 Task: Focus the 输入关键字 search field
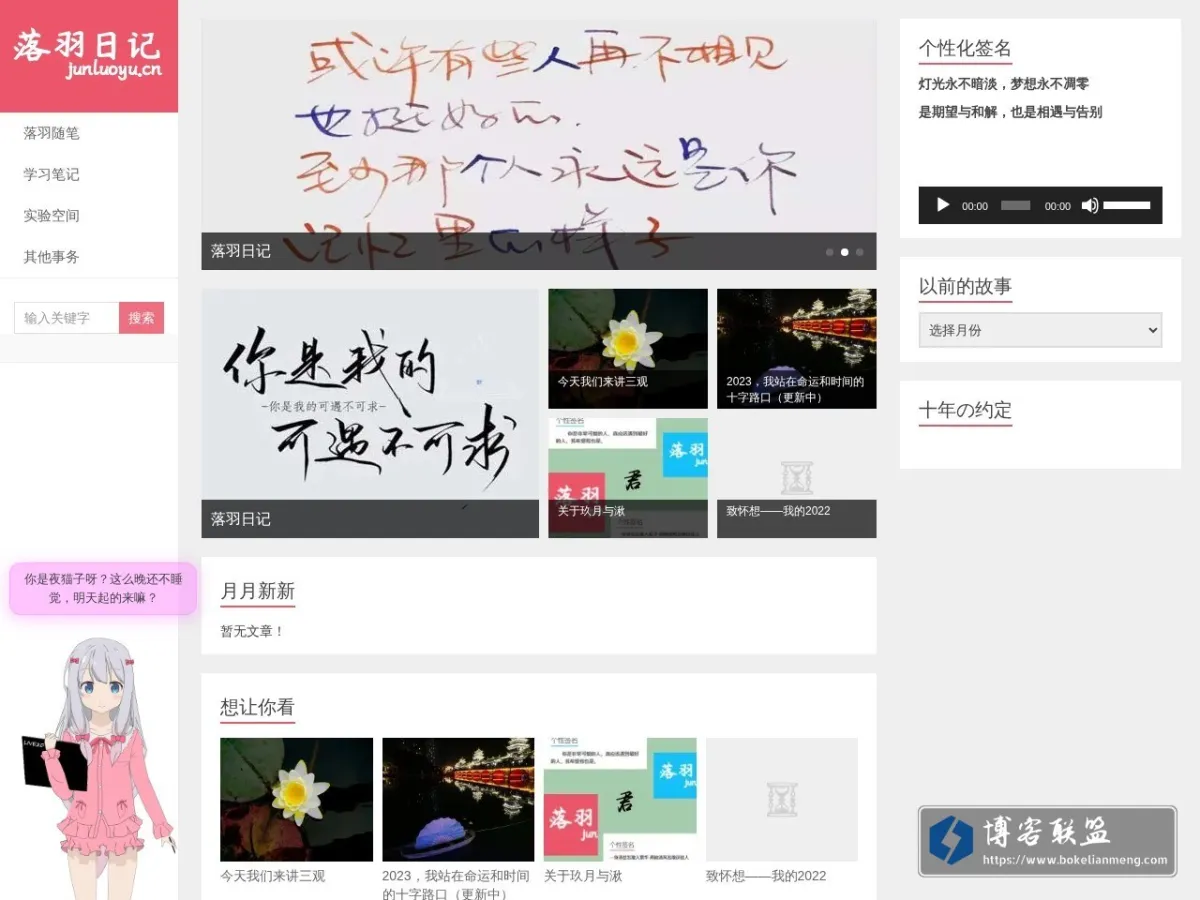(x=67, y=318)
